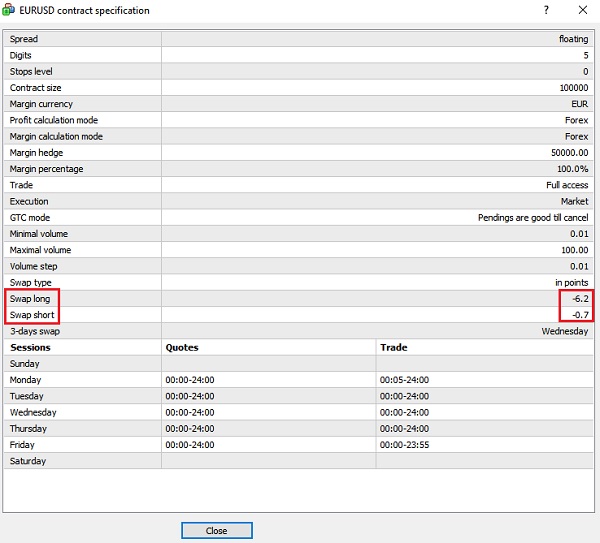Click the GTC mode row label

pyautogui.click(x=30, y=218)
